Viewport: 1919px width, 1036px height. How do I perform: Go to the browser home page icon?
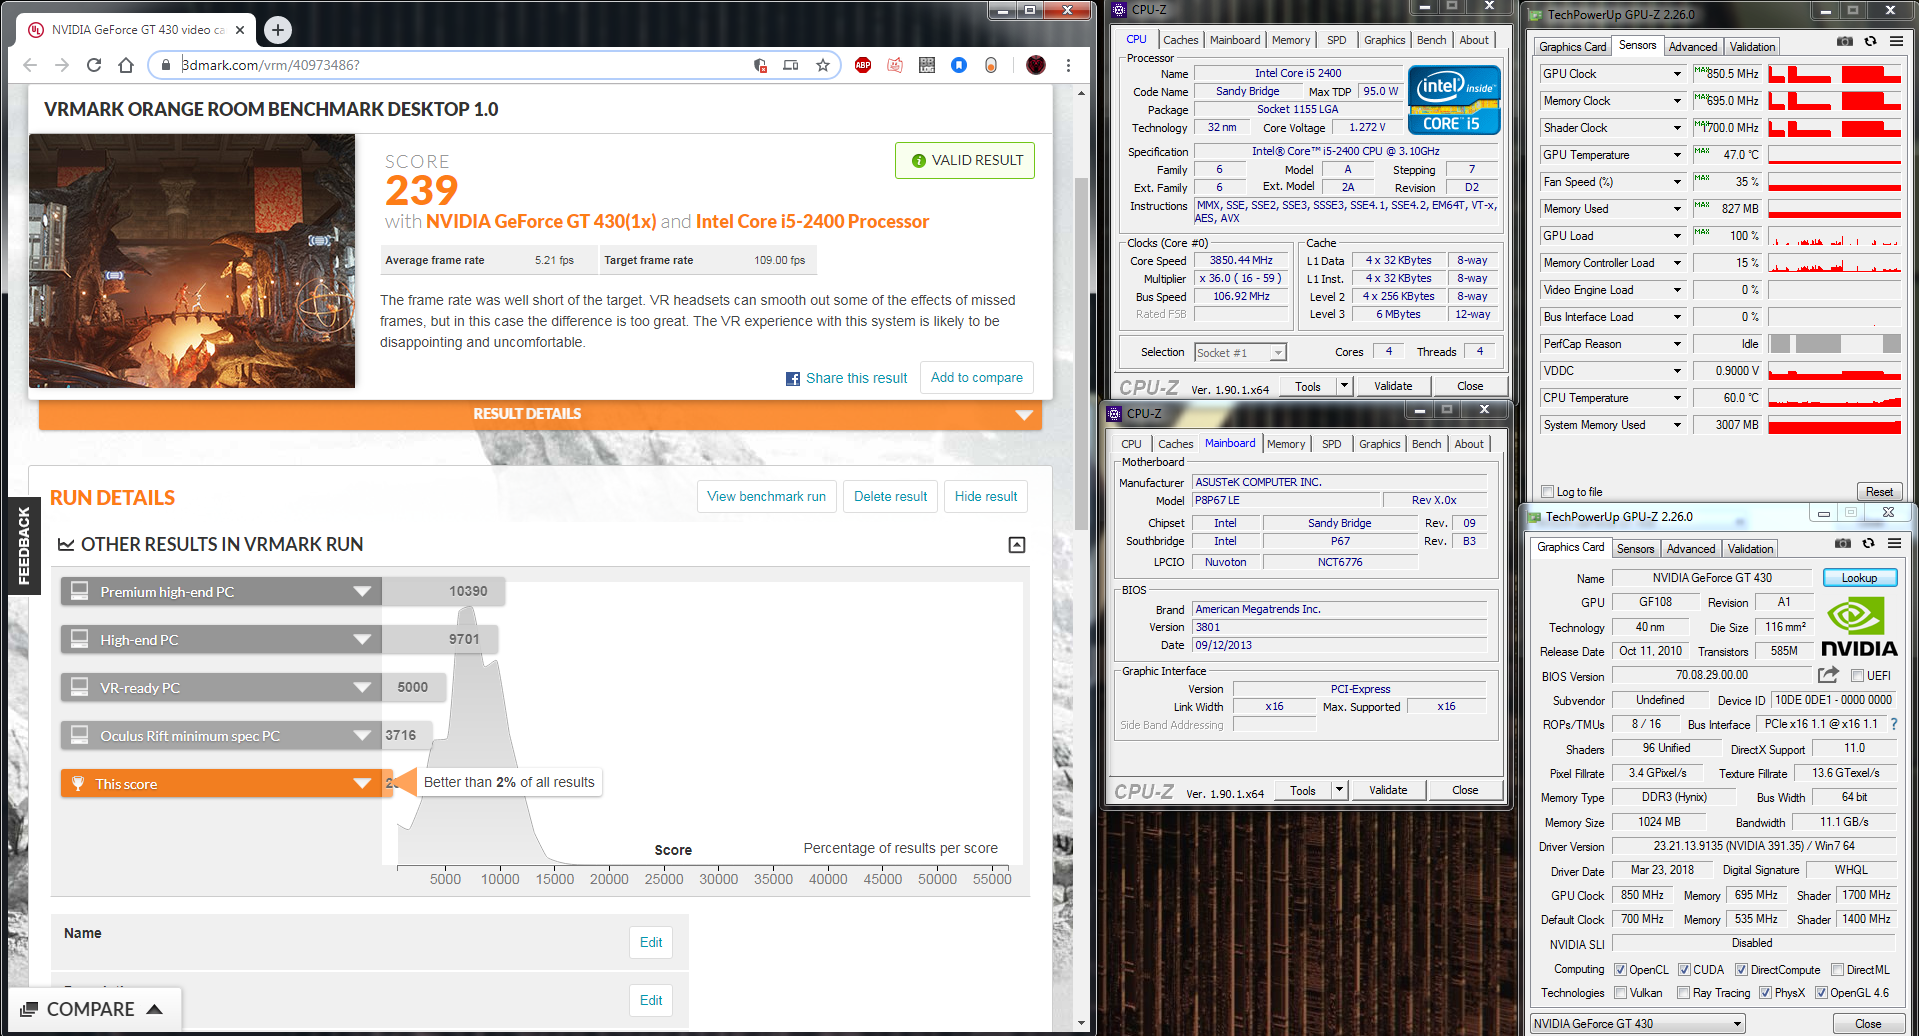126,65
